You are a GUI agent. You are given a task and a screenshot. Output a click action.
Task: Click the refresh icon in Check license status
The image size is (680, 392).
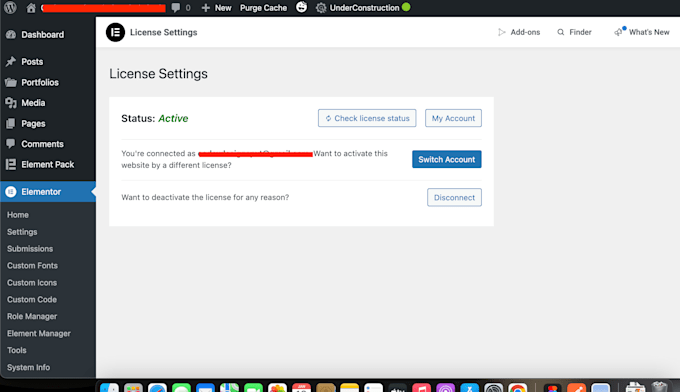pos(328,118)
